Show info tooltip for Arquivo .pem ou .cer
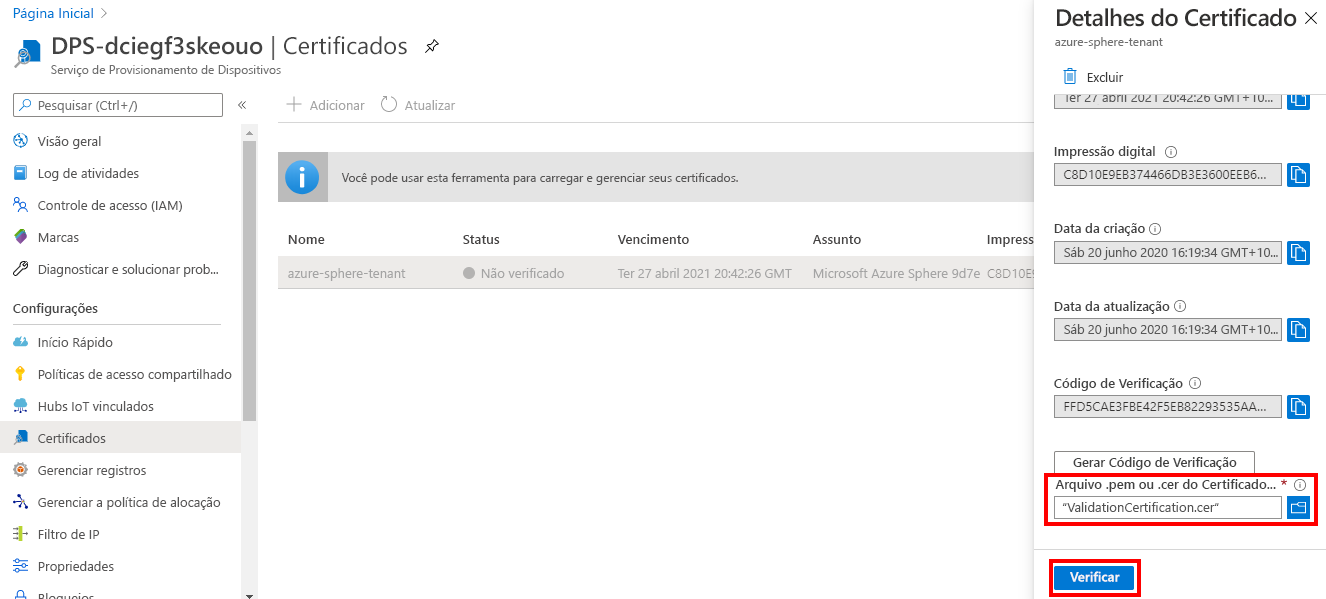1326x599 pixels. 1300,485
